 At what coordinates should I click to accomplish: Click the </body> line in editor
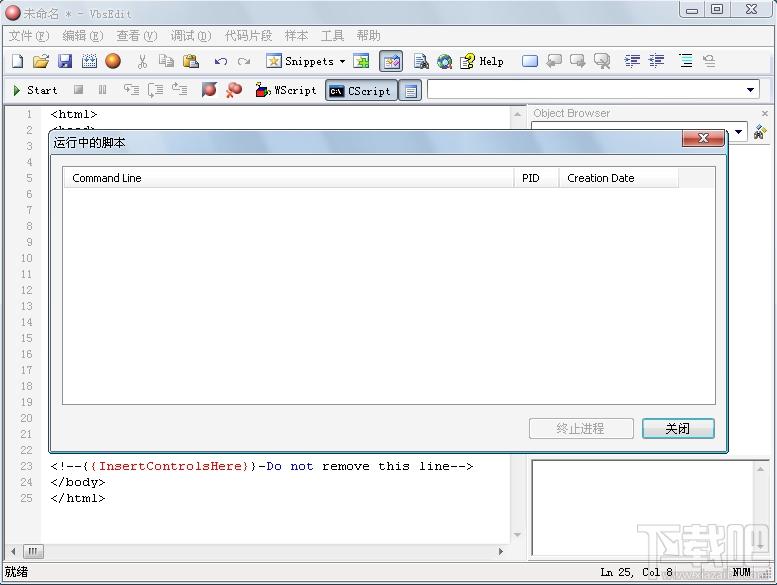pyautogui.click(x=78, y=482)
